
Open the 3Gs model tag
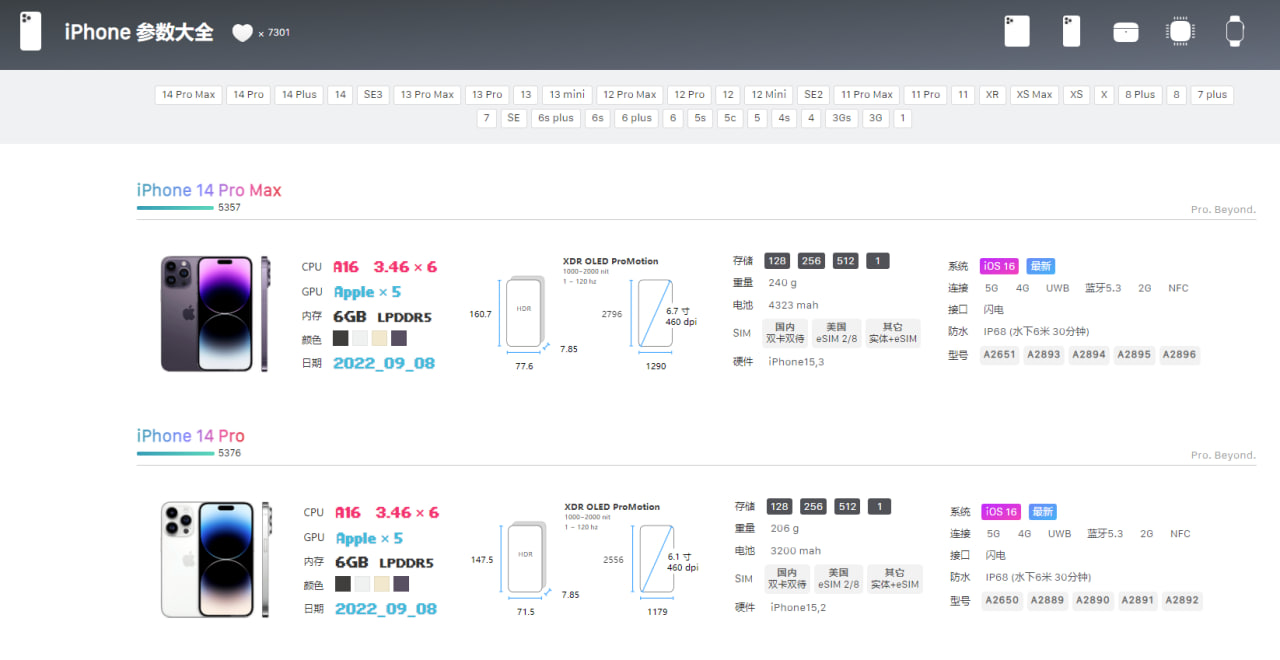pyautogui.click(x=843, y=118)
